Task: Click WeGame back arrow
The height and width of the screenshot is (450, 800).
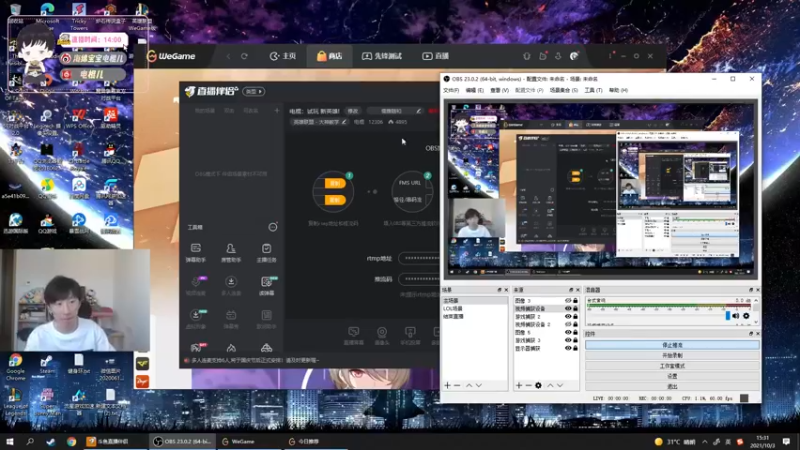Action: tap(228, 56)
